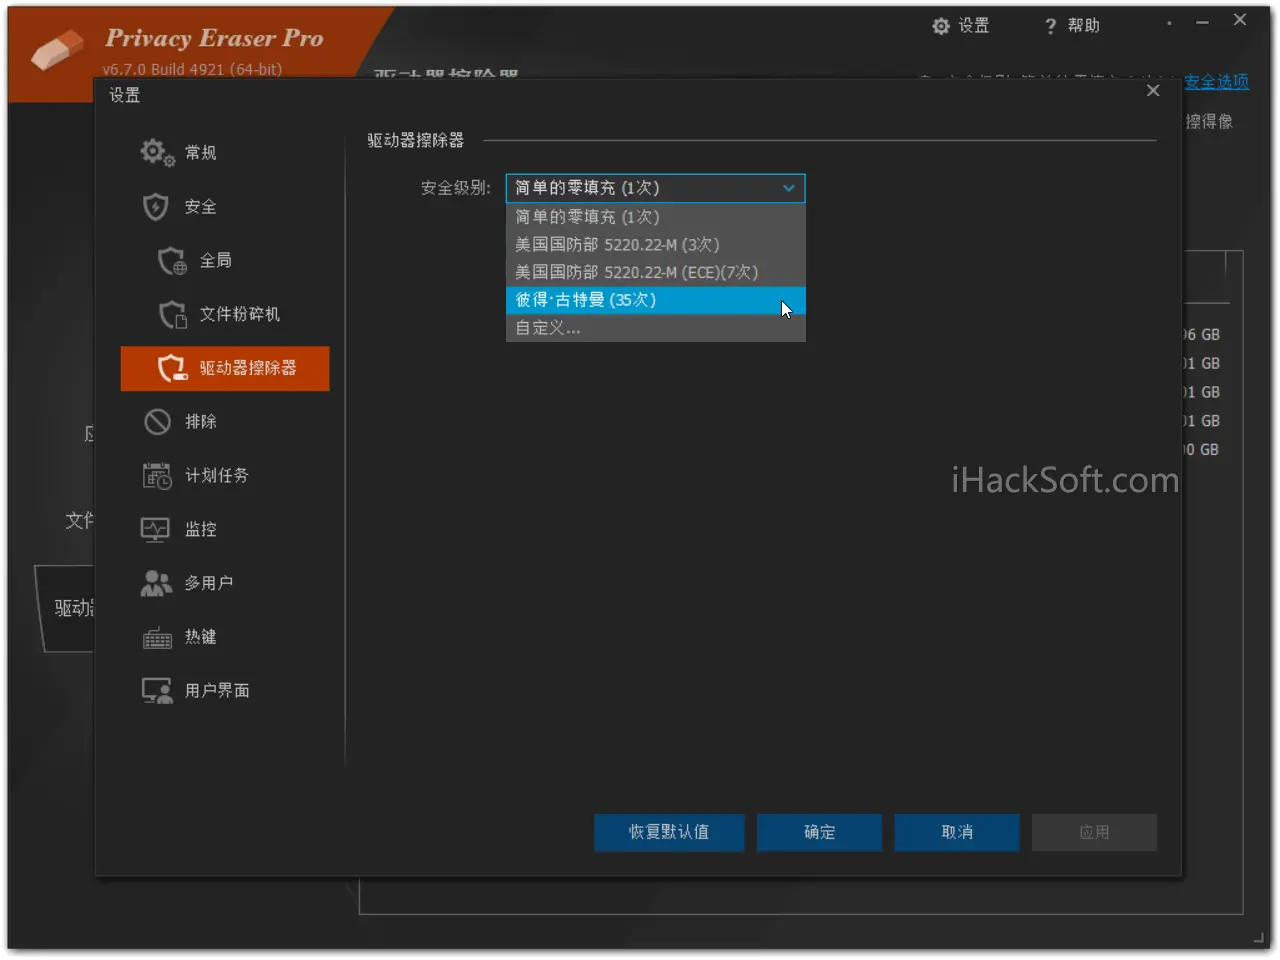The image size is (1280, 960).
Task: Choose 美国国防部 5220.22-M (3次) option
Action: (x=655, y=245)
